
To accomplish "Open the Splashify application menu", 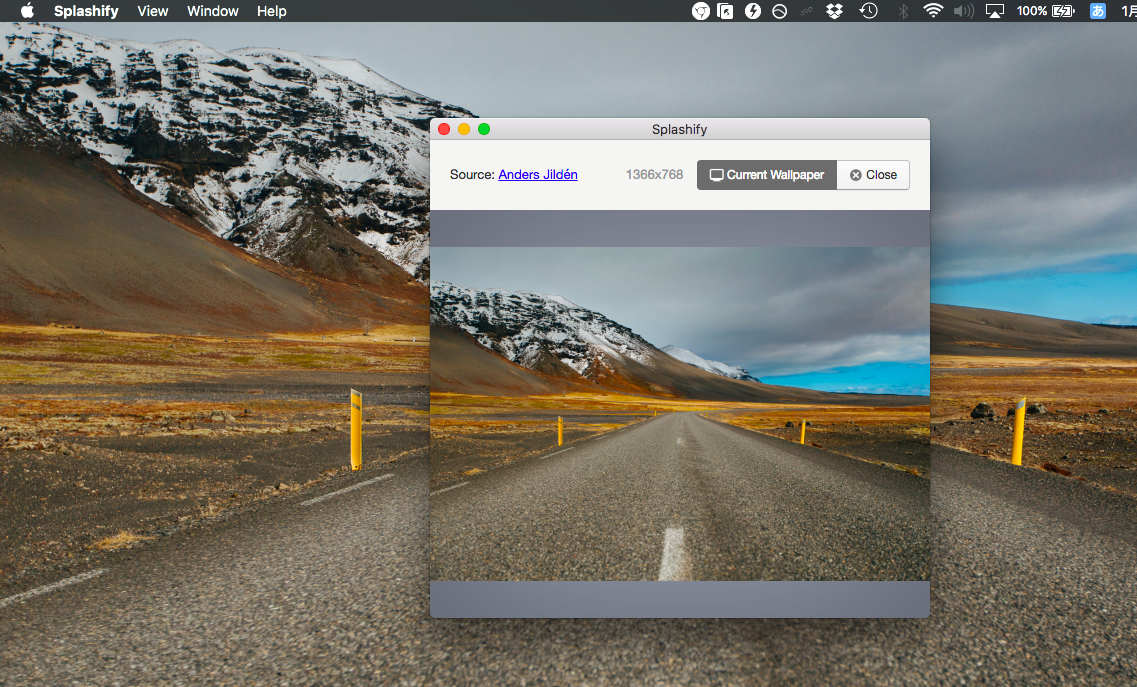I will pos(86,11).
